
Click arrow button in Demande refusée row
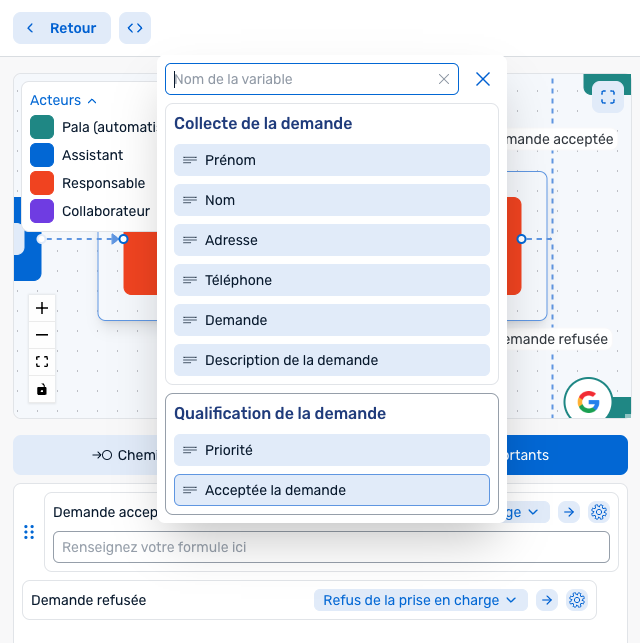(546, 600)
